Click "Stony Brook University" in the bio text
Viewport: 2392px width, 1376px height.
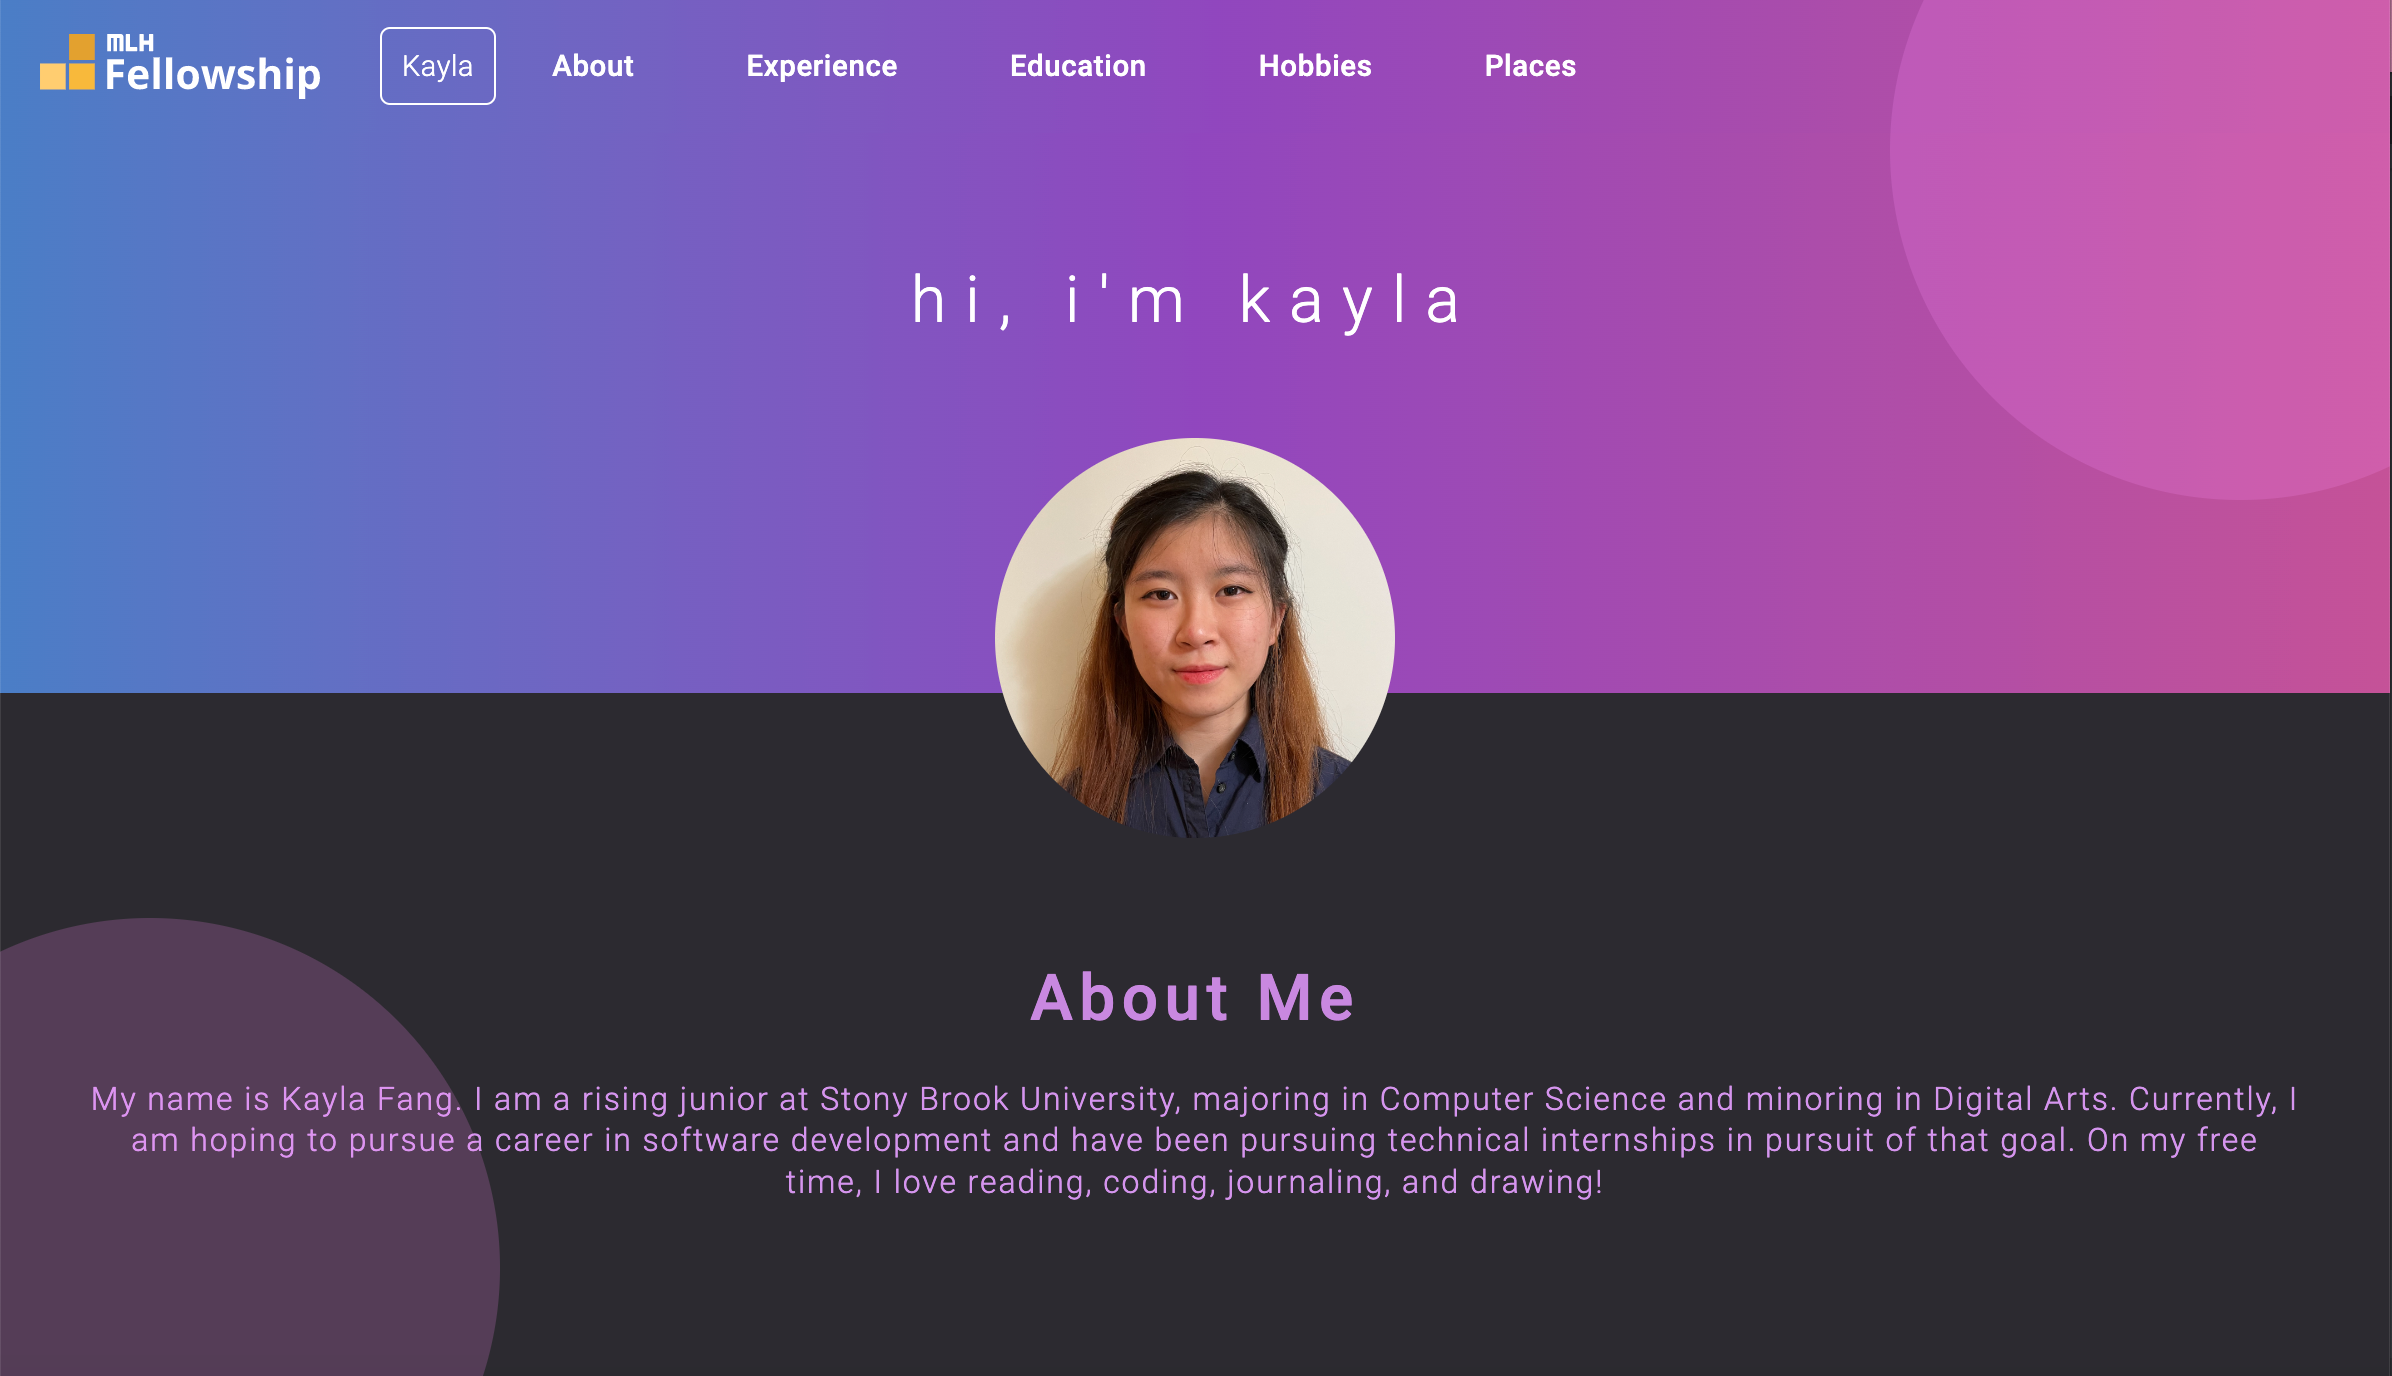click(x=1001, y=1099)
